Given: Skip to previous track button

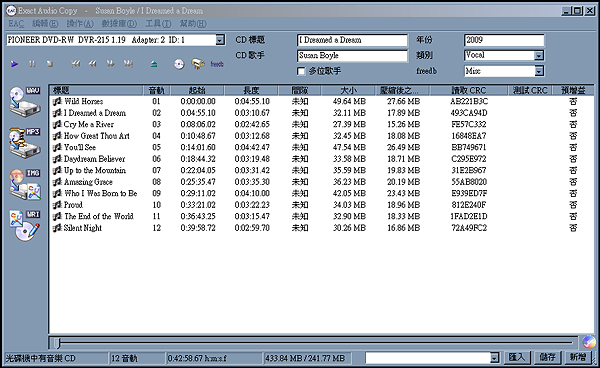Looking at the screenshot, I should [x=76, y=64].
